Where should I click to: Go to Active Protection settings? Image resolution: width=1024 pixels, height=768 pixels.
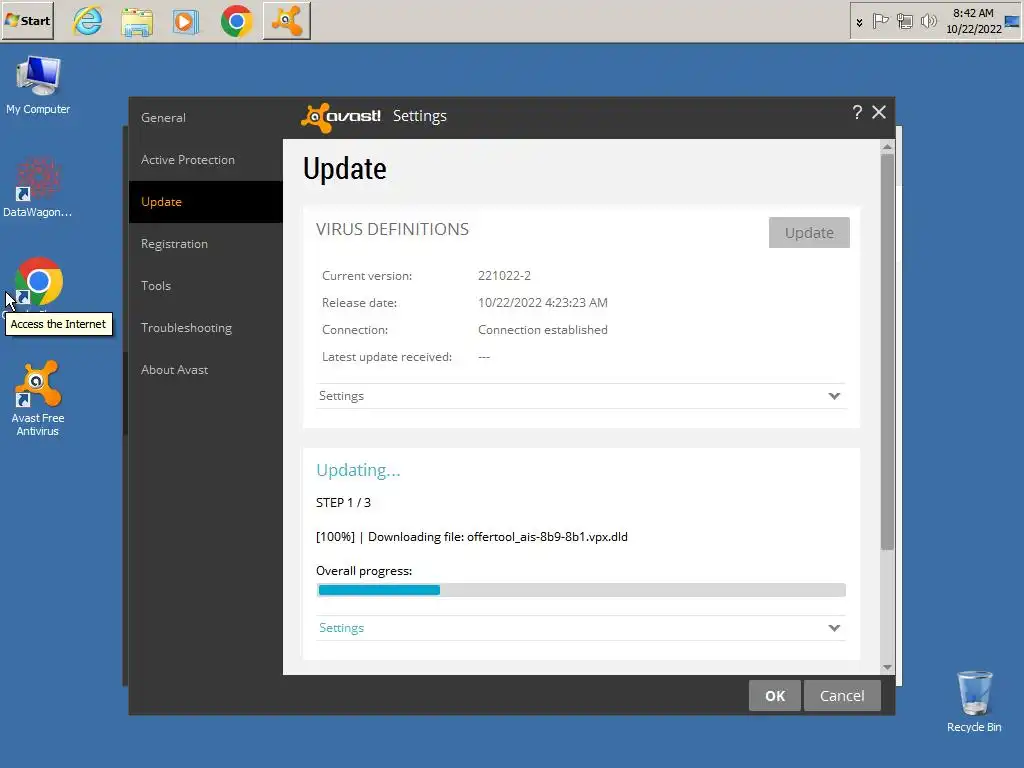click(206, 159)
